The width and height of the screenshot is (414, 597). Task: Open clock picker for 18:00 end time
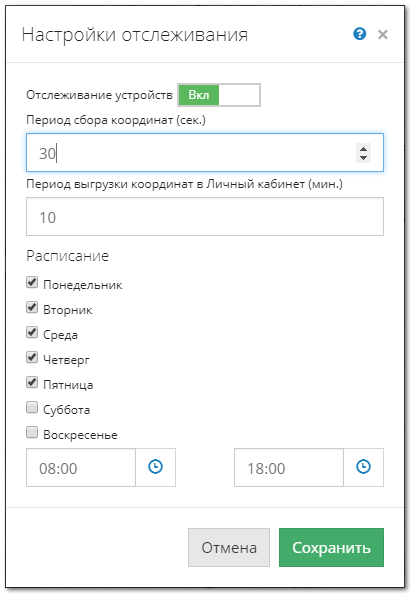(x=363, y=467)
